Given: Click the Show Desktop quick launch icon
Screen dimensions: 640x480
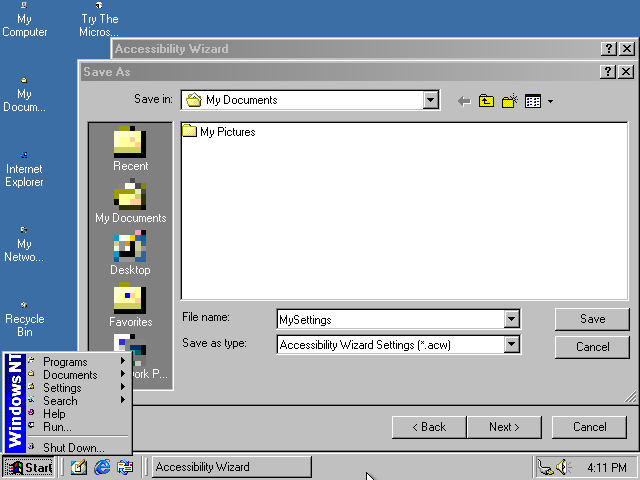Looking at the screenshot, I should click(79, 467).
